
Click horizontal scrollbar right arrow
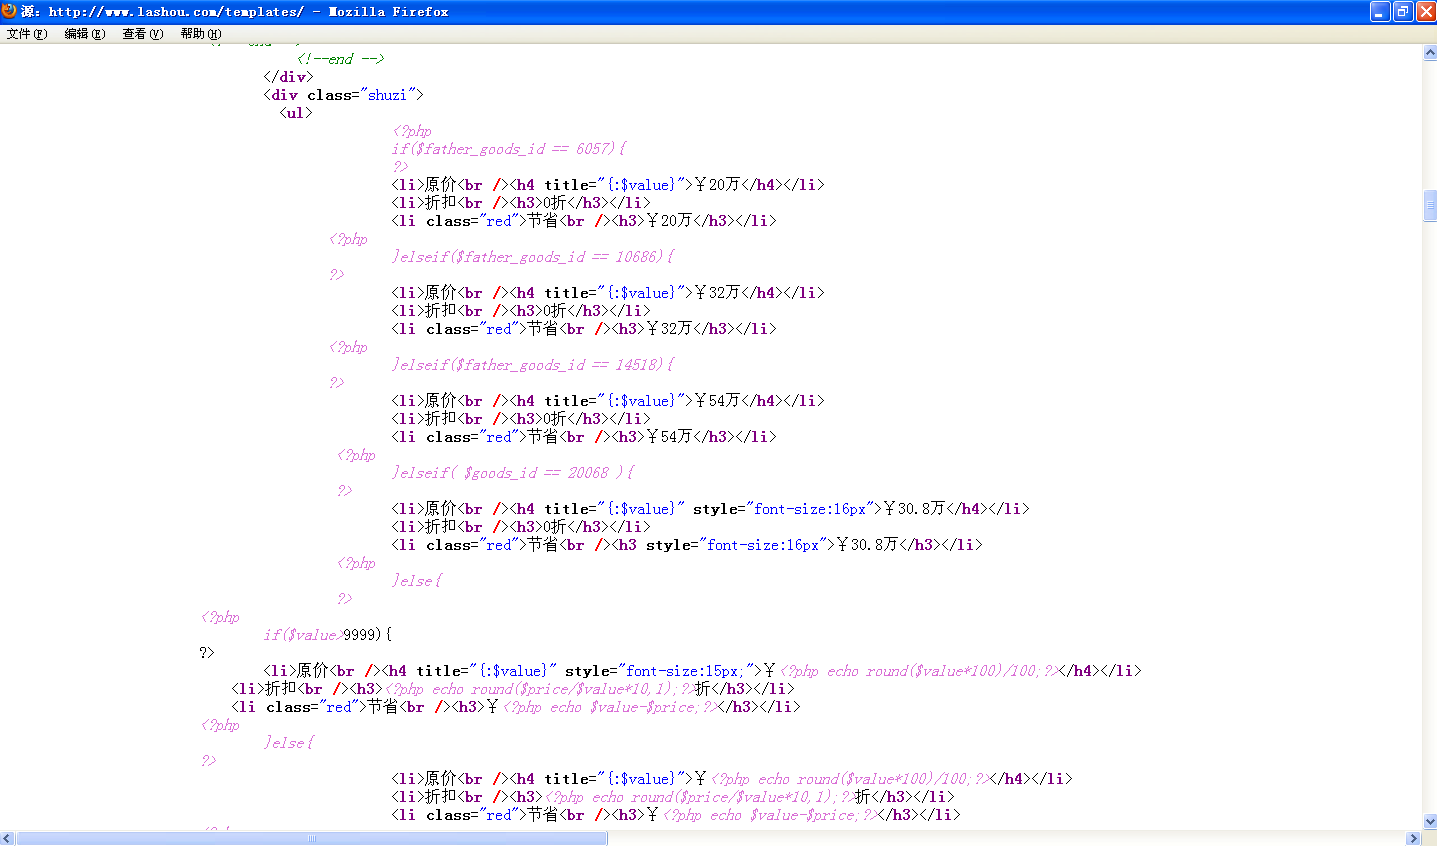(1414, 838)
